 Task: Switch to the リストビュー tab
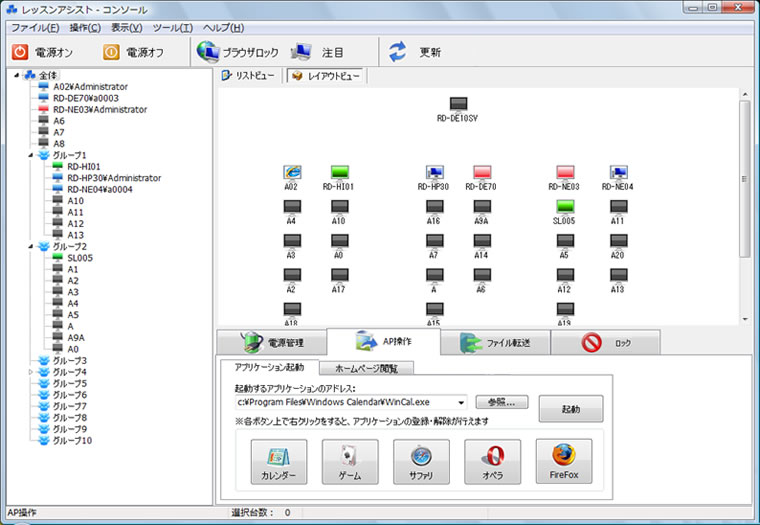(x=249, y=76)
